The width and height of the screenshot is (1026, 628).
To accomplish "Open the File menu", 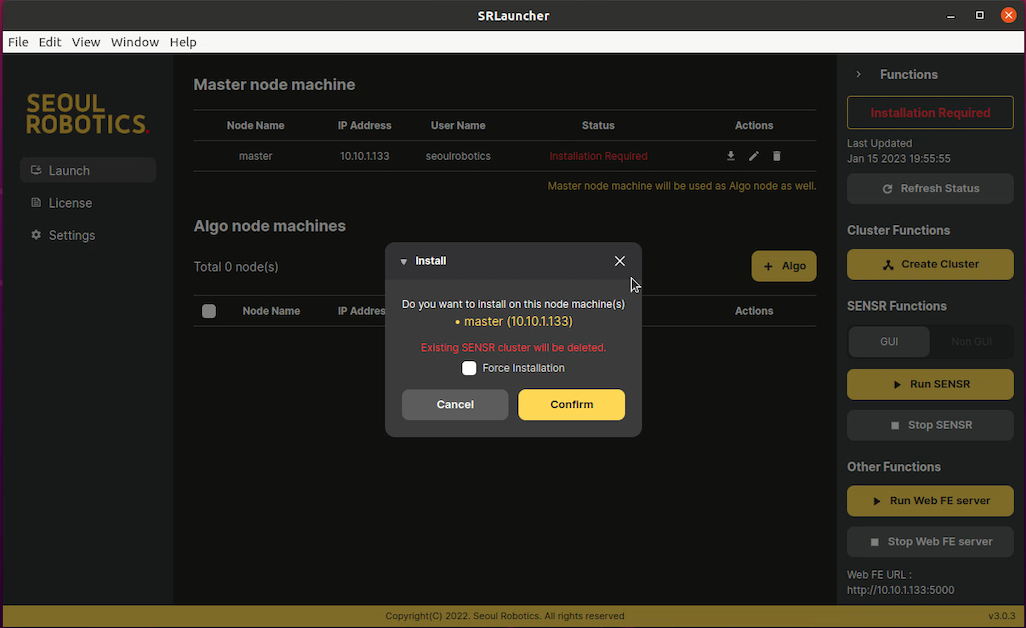I will tap(18, 42).
